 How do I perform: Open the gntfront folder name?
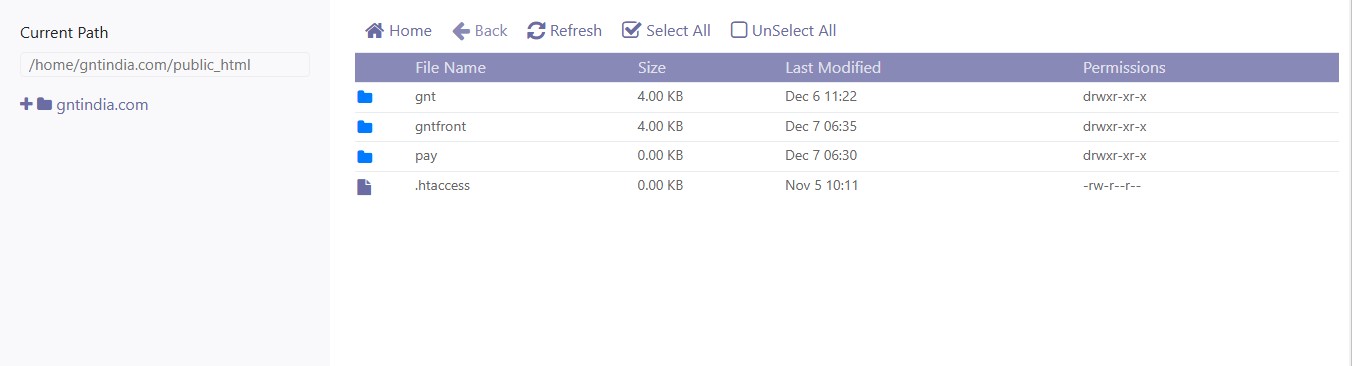point(440,127)
